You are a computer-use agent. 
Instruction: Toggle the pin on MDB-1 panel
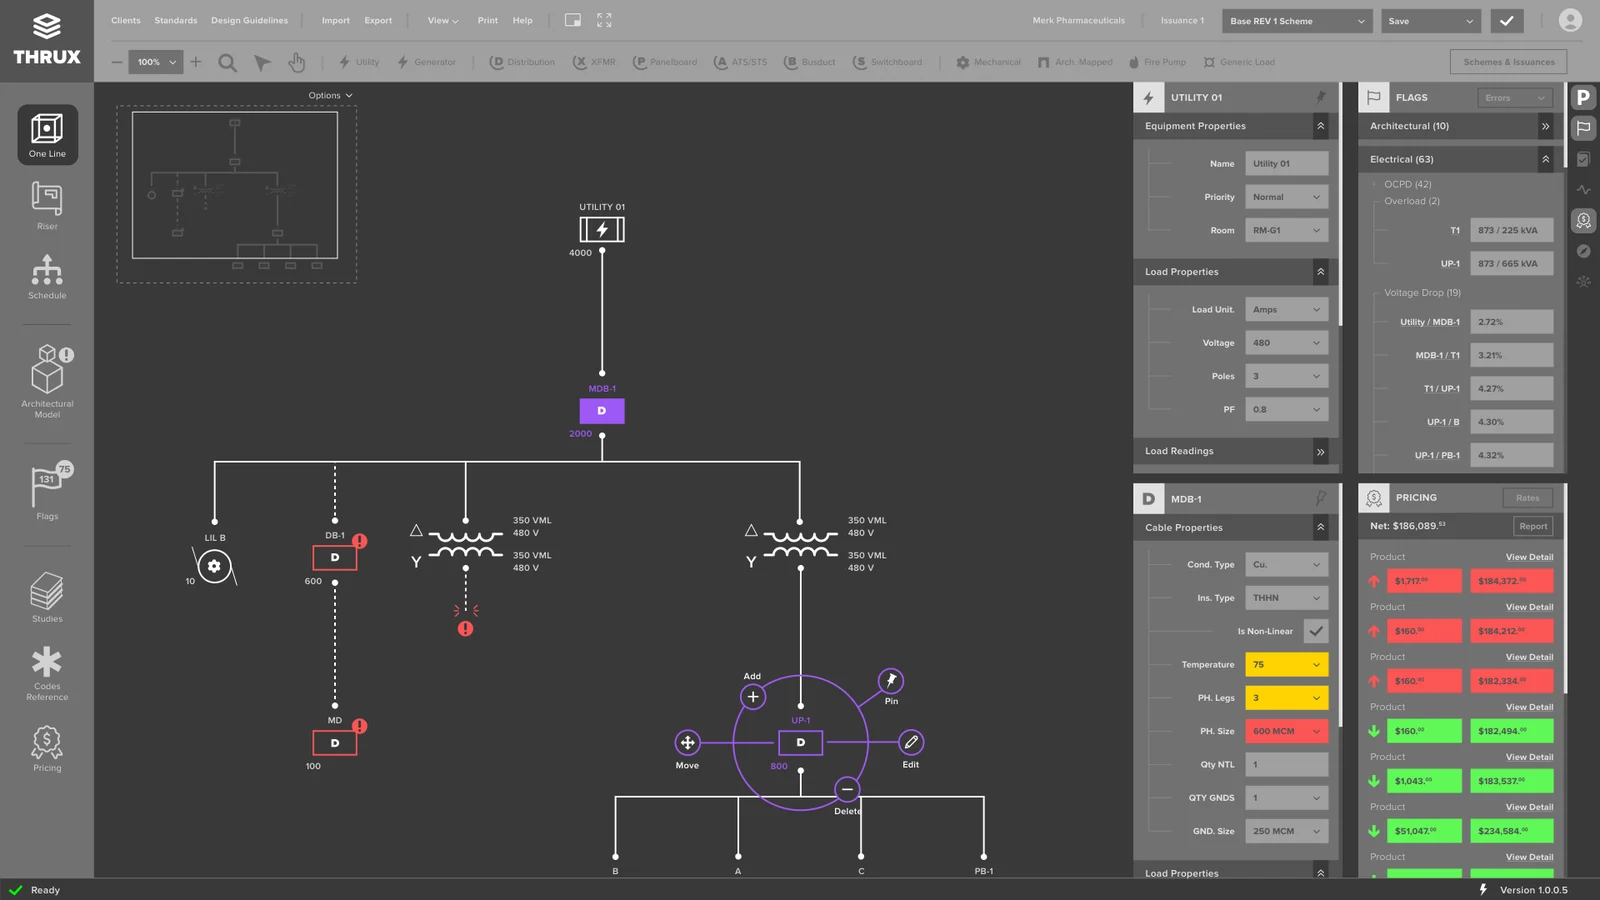pyautogui.click(x=1321, y=497)
